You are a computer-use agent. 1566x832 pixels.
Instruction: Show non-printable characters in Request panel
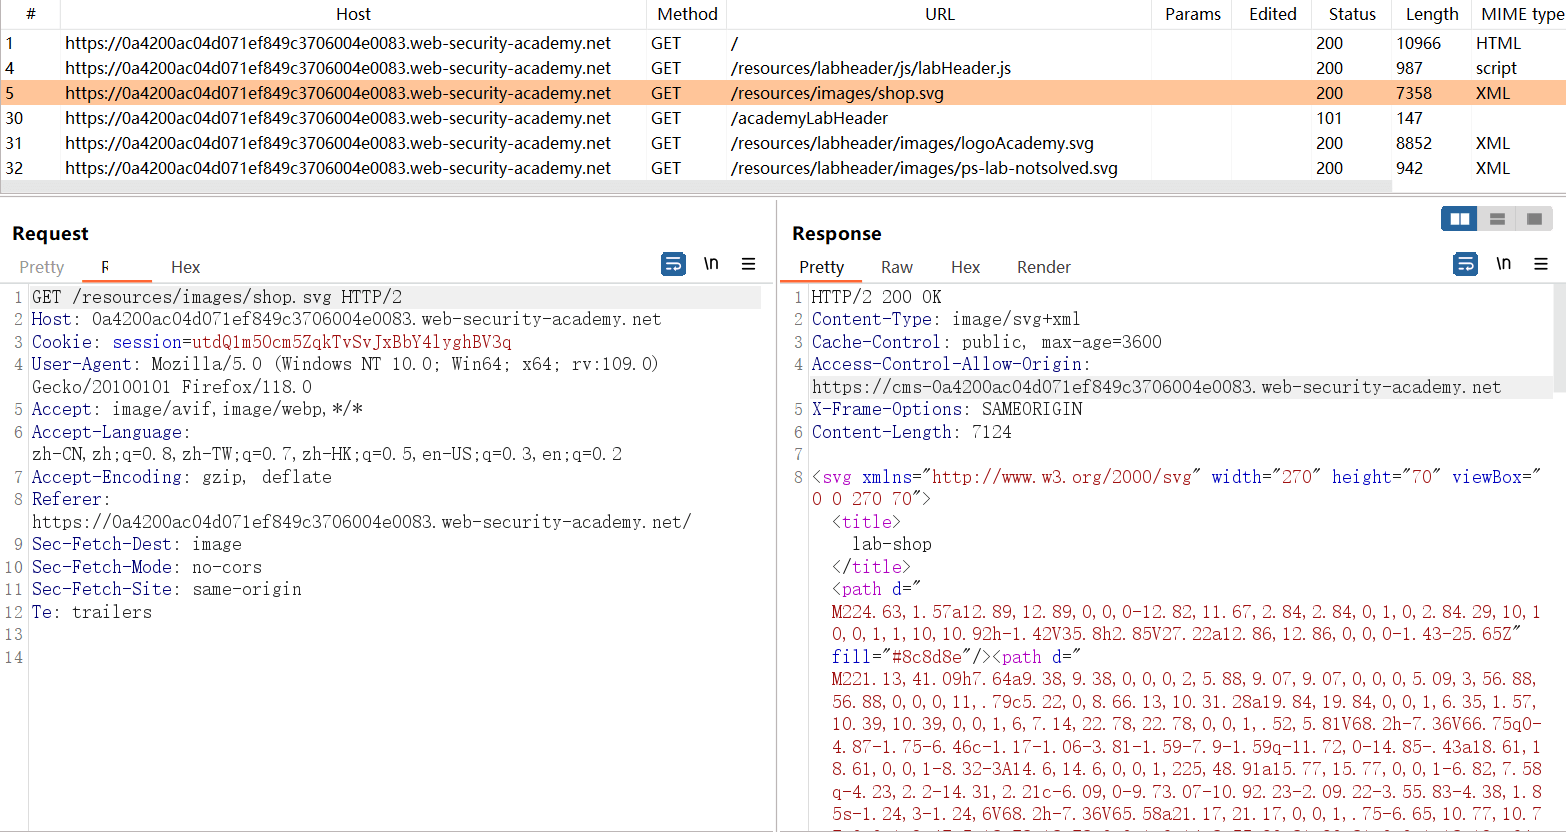pyautogui.click(x=711, y=264)
